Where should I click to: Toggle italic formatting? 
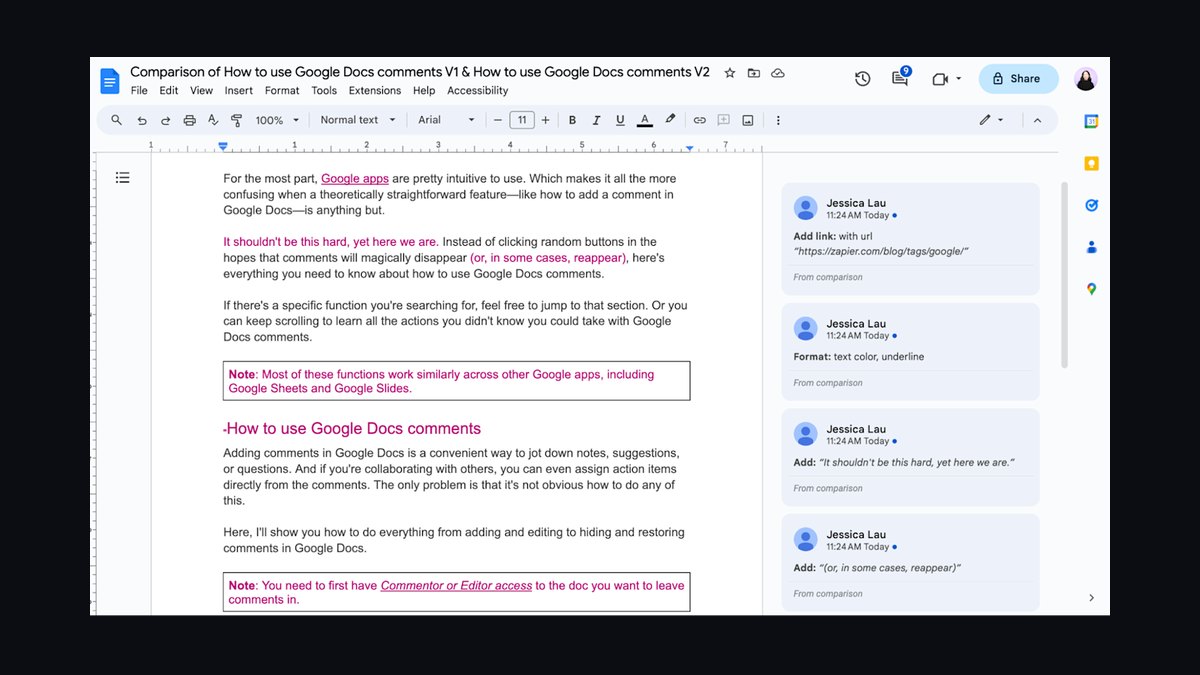(x=597, y=120)
